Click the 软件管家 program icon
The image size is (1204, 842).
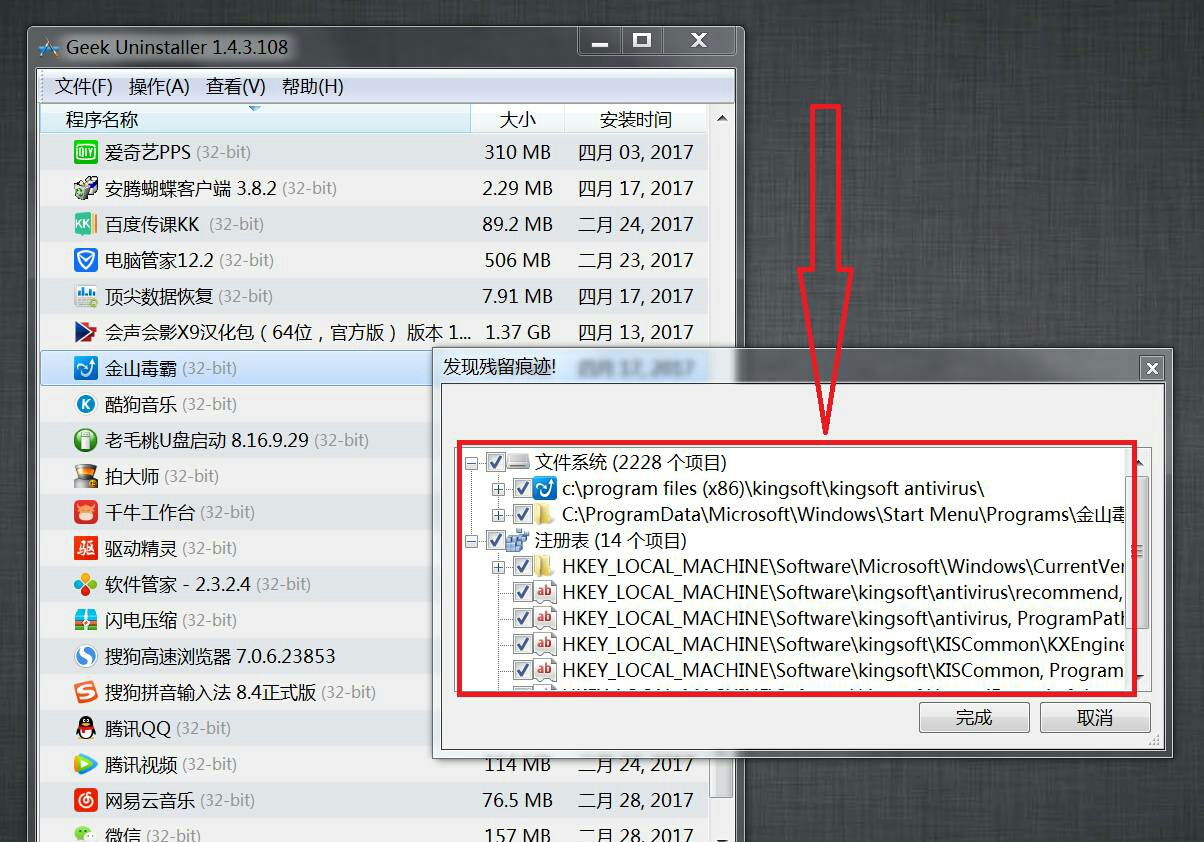(86, 584)
